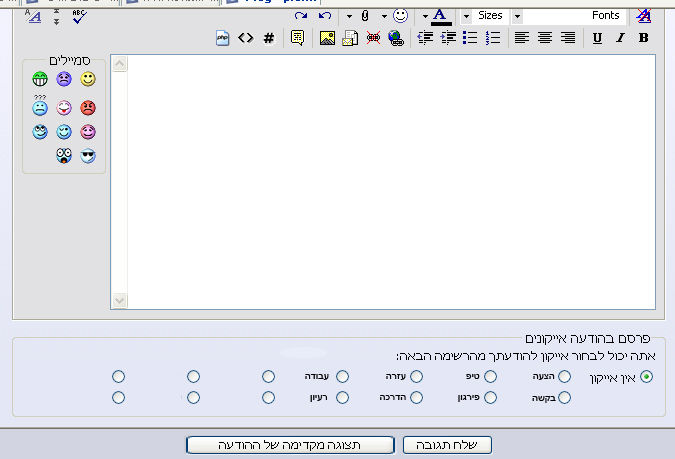This screenshot has width=675, height=459.
Task: Select the עזרה post icon option
Action: click(416, 377)
